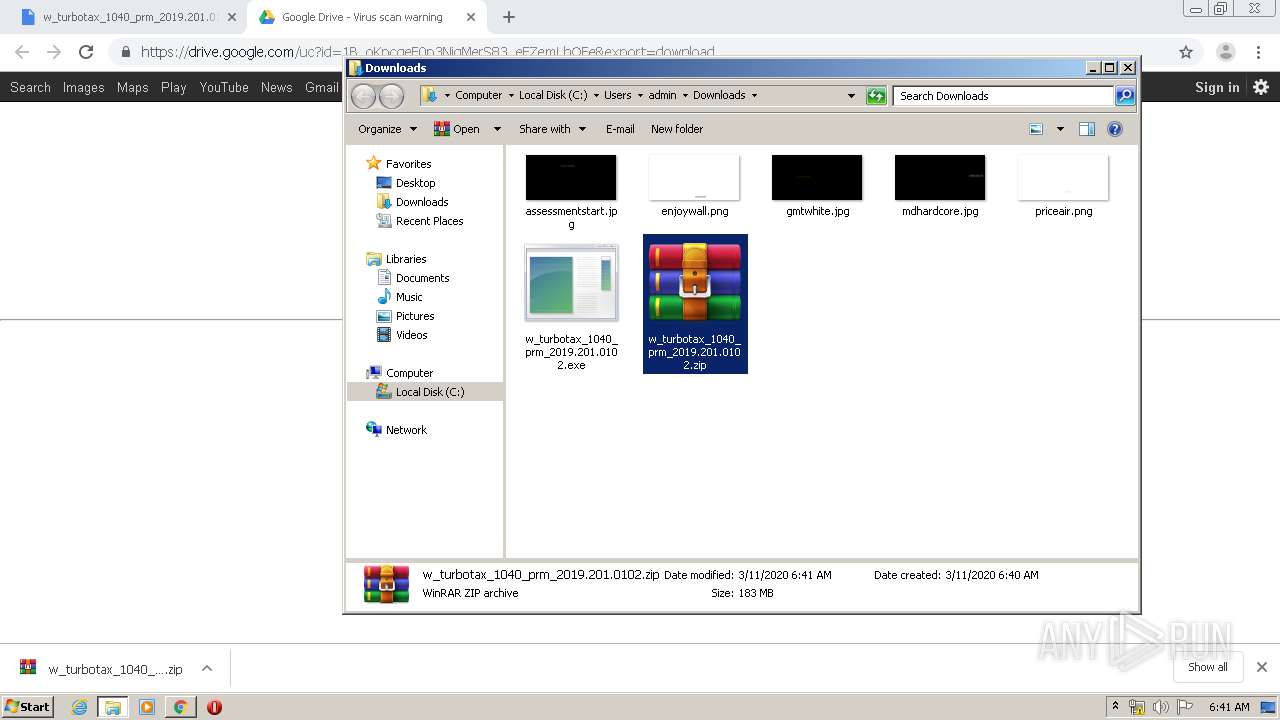Select the mdhardcore.jpg file

(940, 186)
